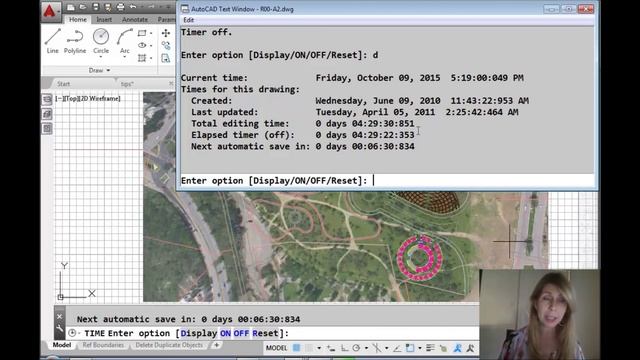Click the Save As icon in Quick Access
Viewport: 640px width, 360px height.
[108, 7]
